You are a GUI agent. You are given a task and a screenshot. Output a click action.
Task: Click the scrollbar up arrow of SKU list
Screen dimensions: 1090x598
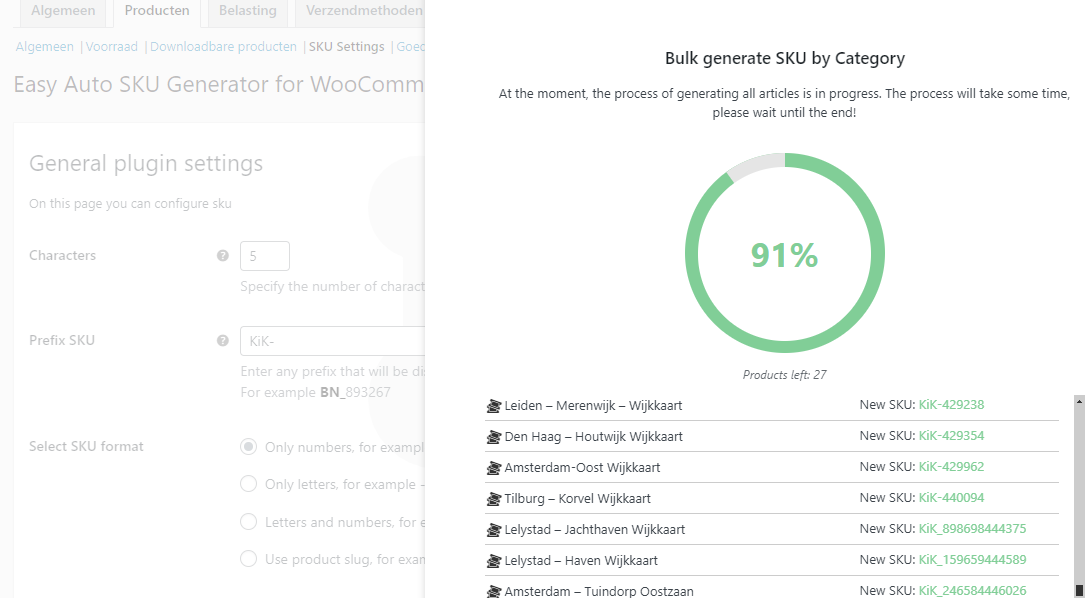1079,401
